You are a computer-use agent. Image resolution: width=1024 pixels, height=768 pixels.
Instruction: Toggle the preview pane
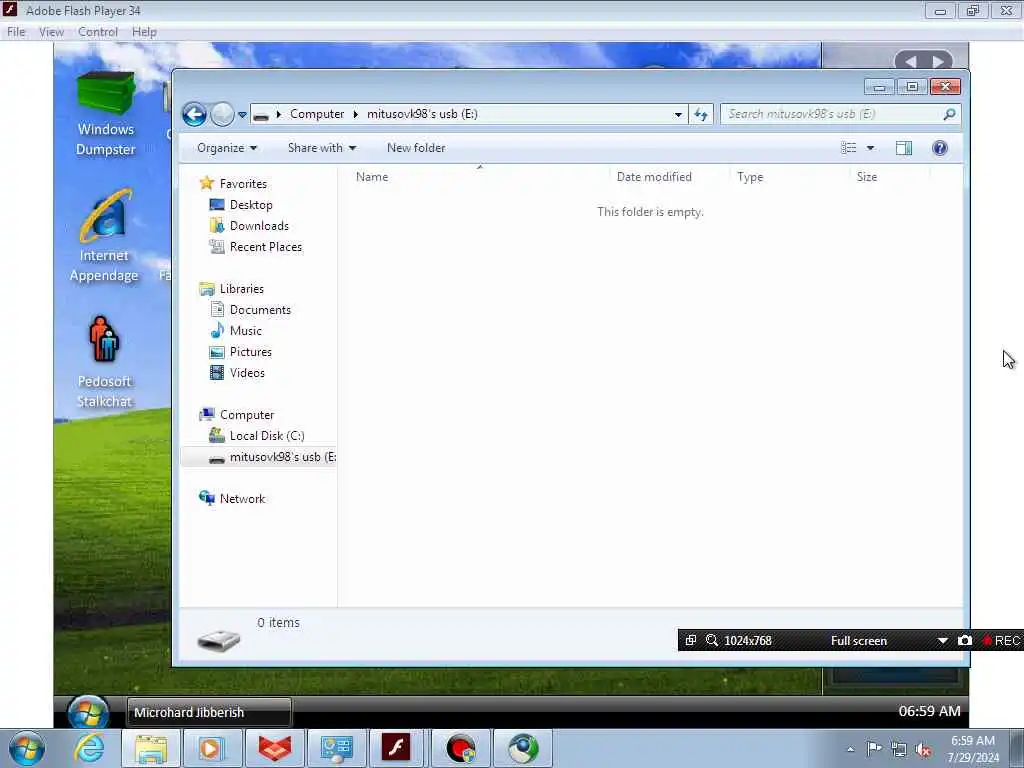[904, 148]
